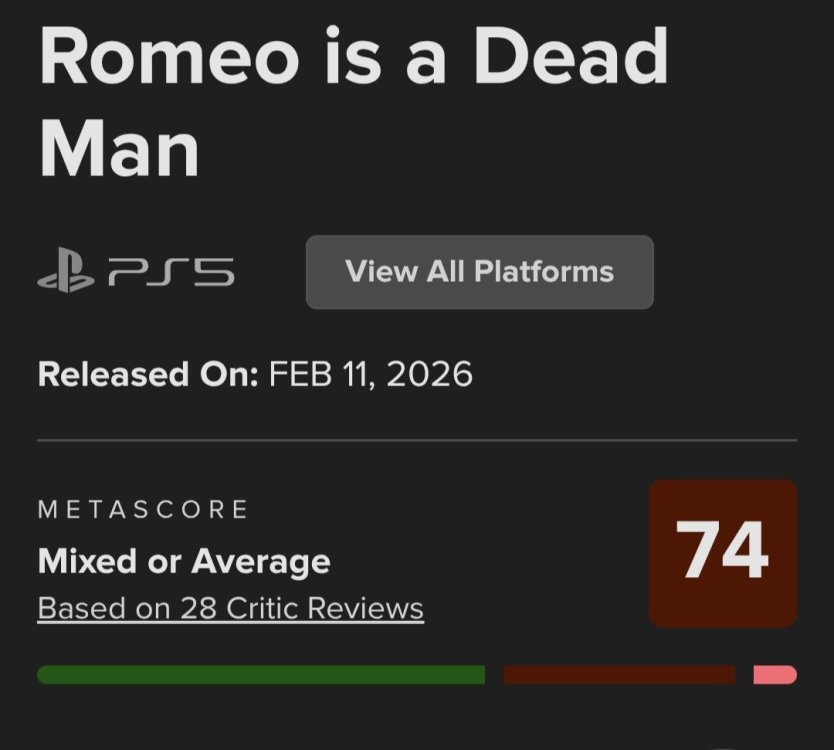
Task: Select the green positive reviews bar segment
Action: pyautogui.click(x=260, y=675)
